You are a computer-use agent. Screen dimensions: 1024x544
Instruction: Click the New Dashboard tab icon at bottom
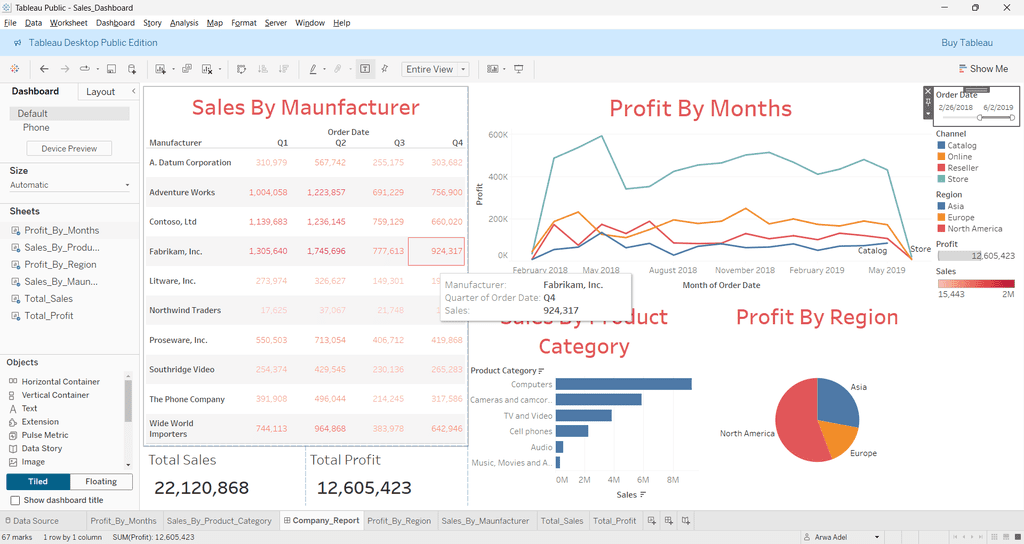pyautogui.click(x=669, y=520)
